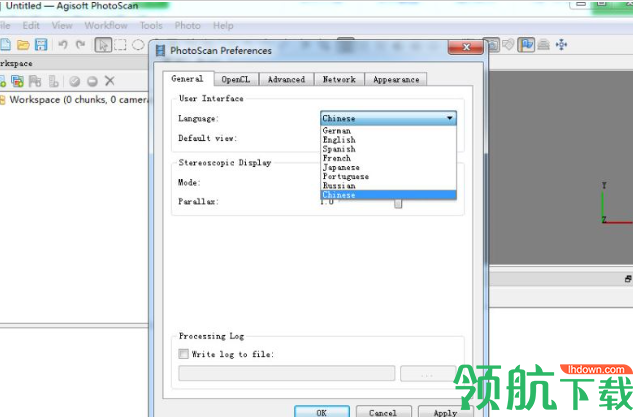Choose the rectangle selection tool

coord(120,44)
